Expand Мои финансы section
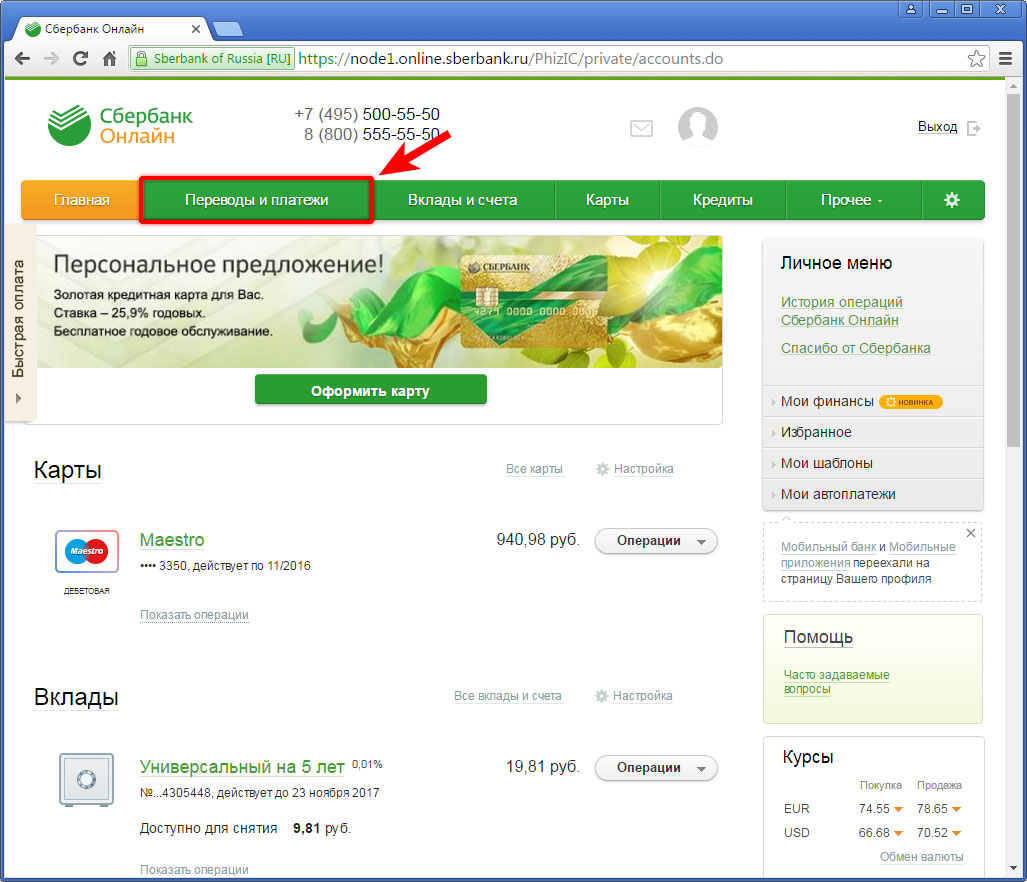Viewport: 1027px width, 882px height. (x=872, y=401)
